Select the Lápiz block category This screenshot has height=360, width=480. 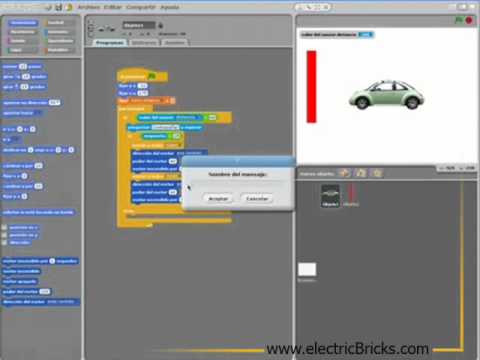click(x=23, y=50)
